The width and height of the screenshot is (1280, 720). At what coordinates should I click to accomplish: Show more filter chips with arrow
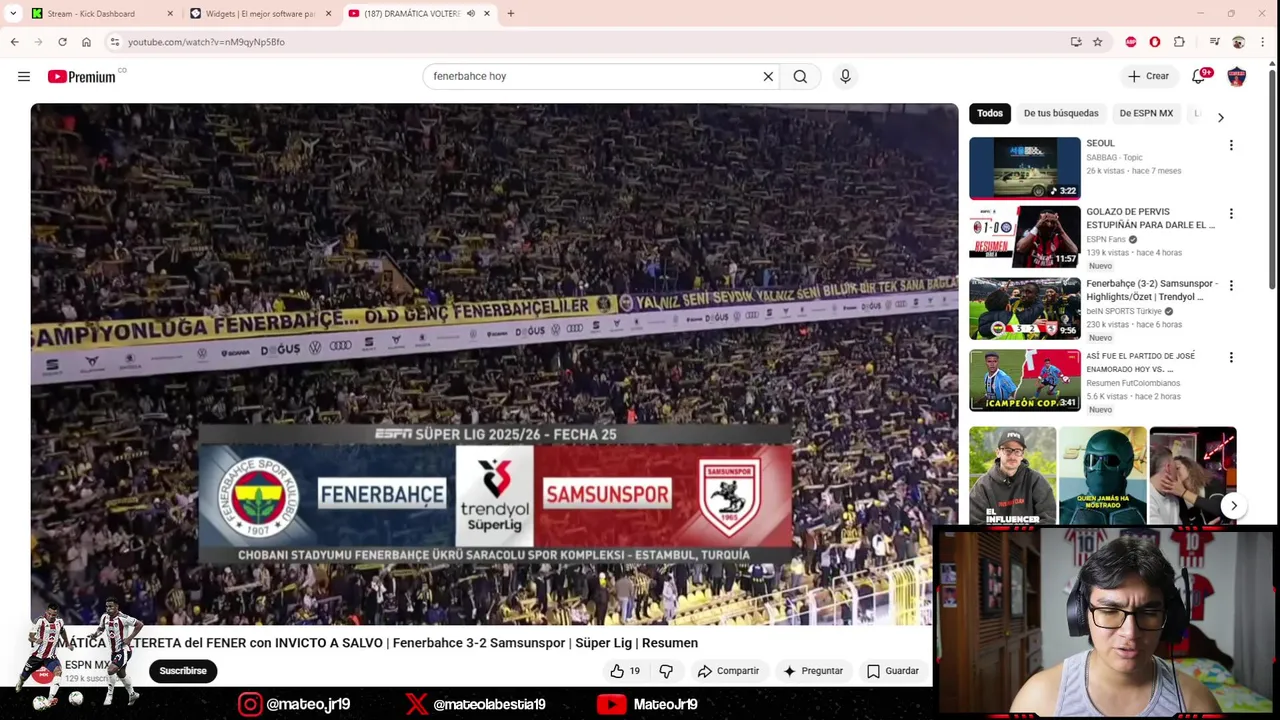click(1220, 118)
